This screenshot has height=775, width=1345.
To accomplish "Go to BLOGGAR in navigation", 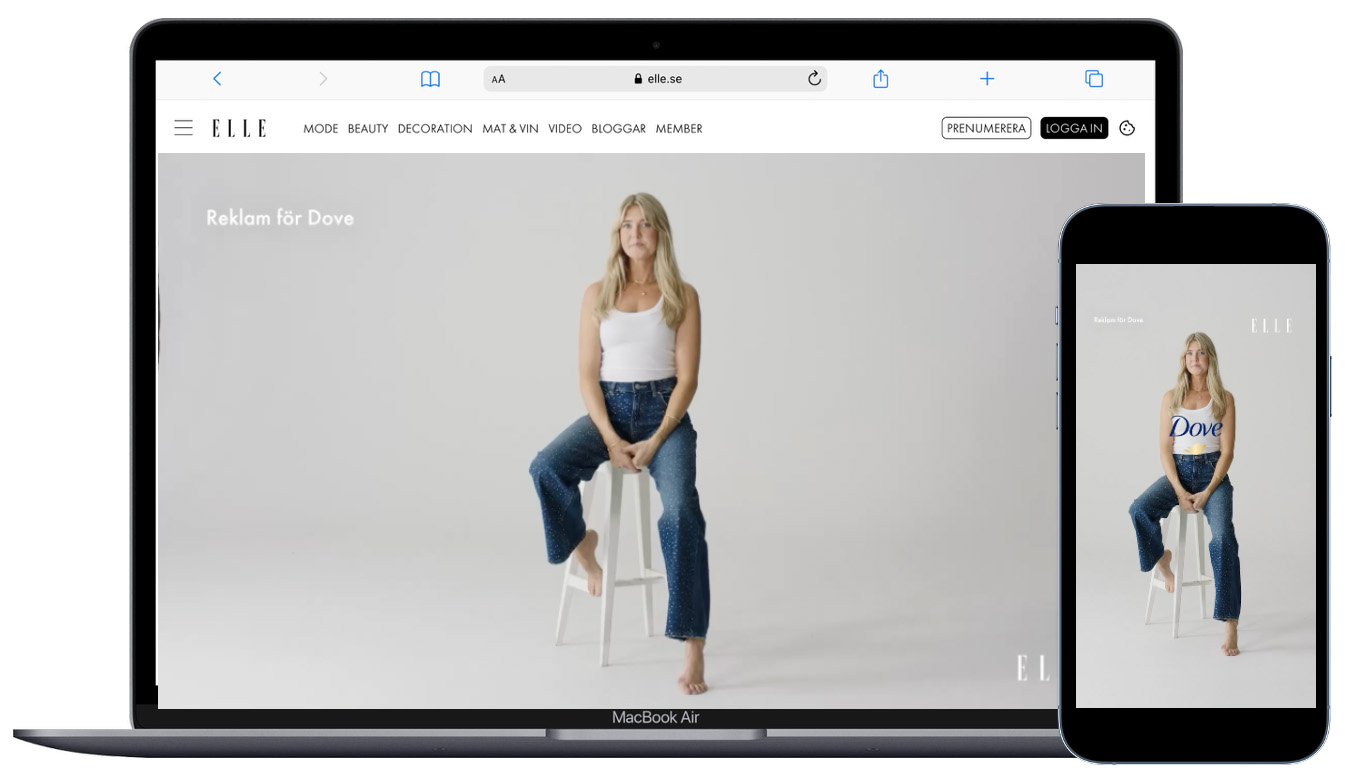I will point(618,129).
